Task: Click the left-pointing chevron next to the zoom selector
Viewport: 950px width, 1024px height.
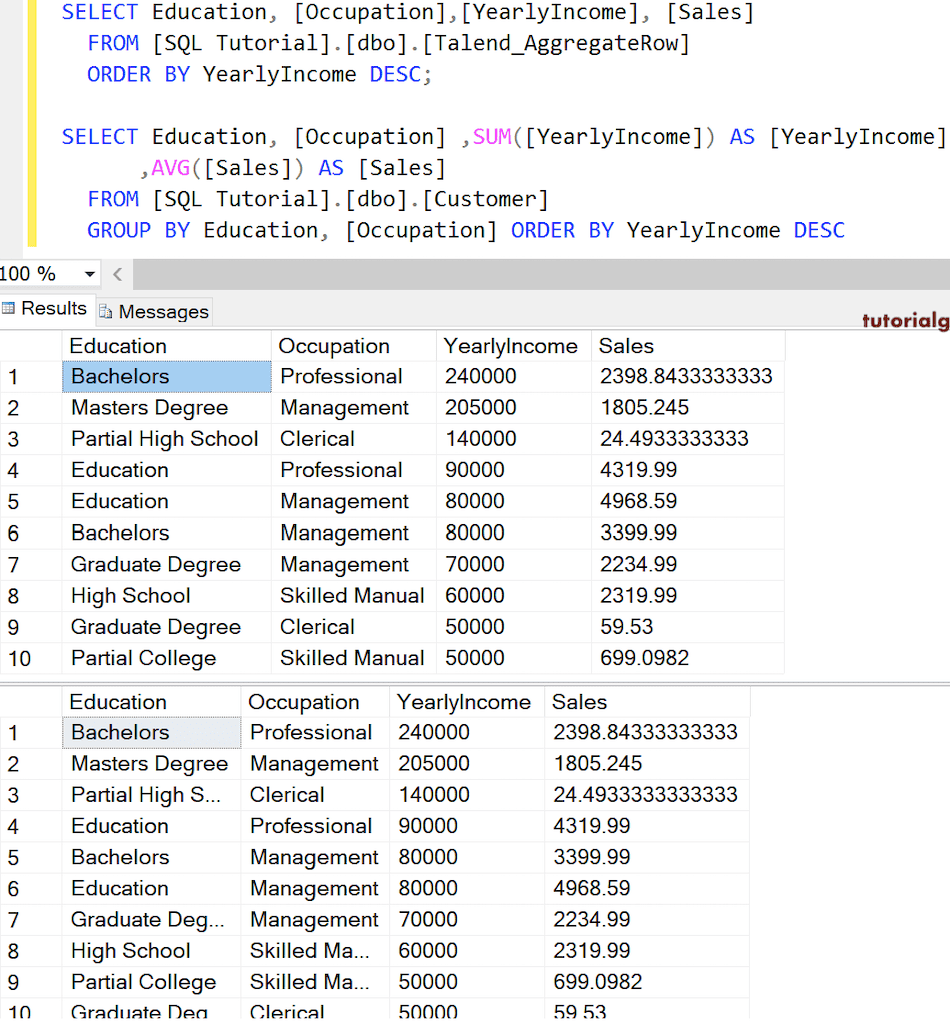Action: (117, 273)
